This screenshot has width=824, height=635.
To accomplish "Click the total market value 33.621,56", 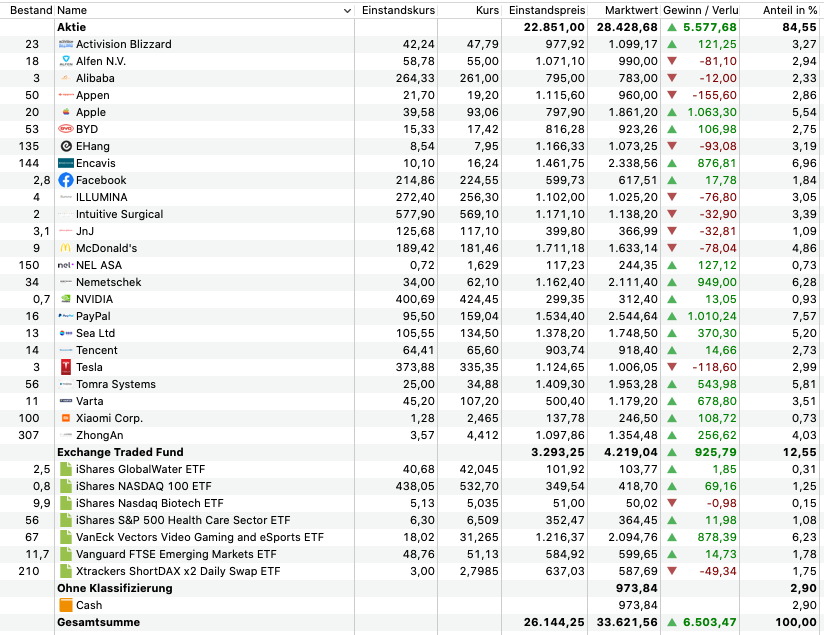I will 627,622.
